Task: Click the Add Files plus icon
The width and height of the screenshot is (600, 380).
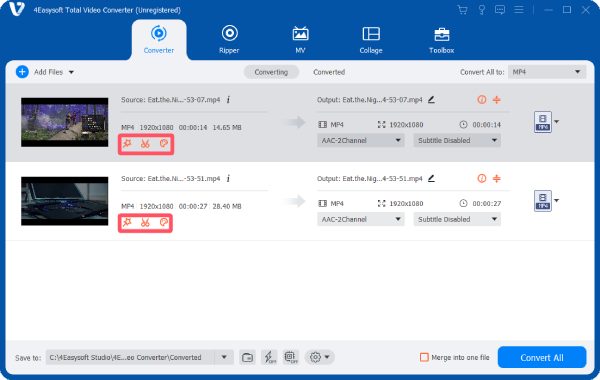Action: pyautogui.click(x=22, y=72)
